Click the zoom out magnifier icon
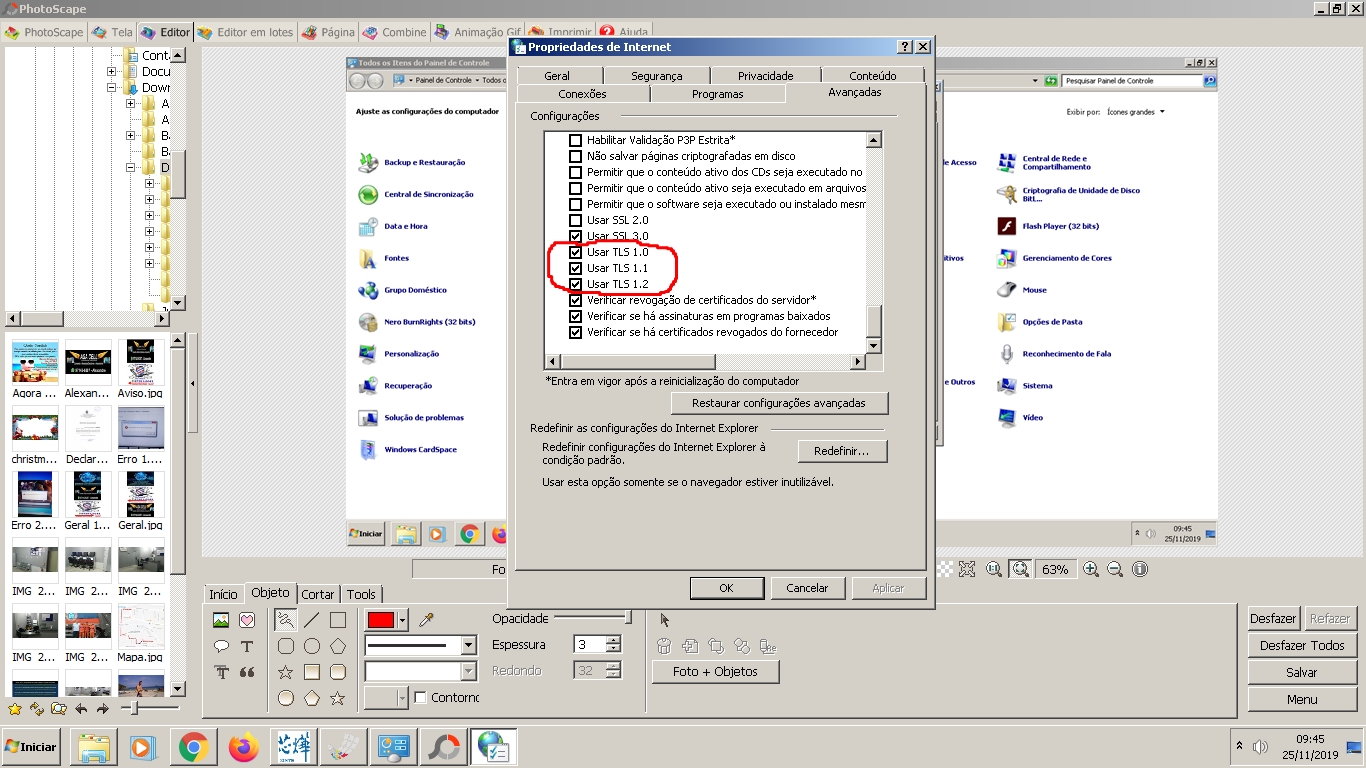This screenshot has width=1366, height=768. (1115, 569)
